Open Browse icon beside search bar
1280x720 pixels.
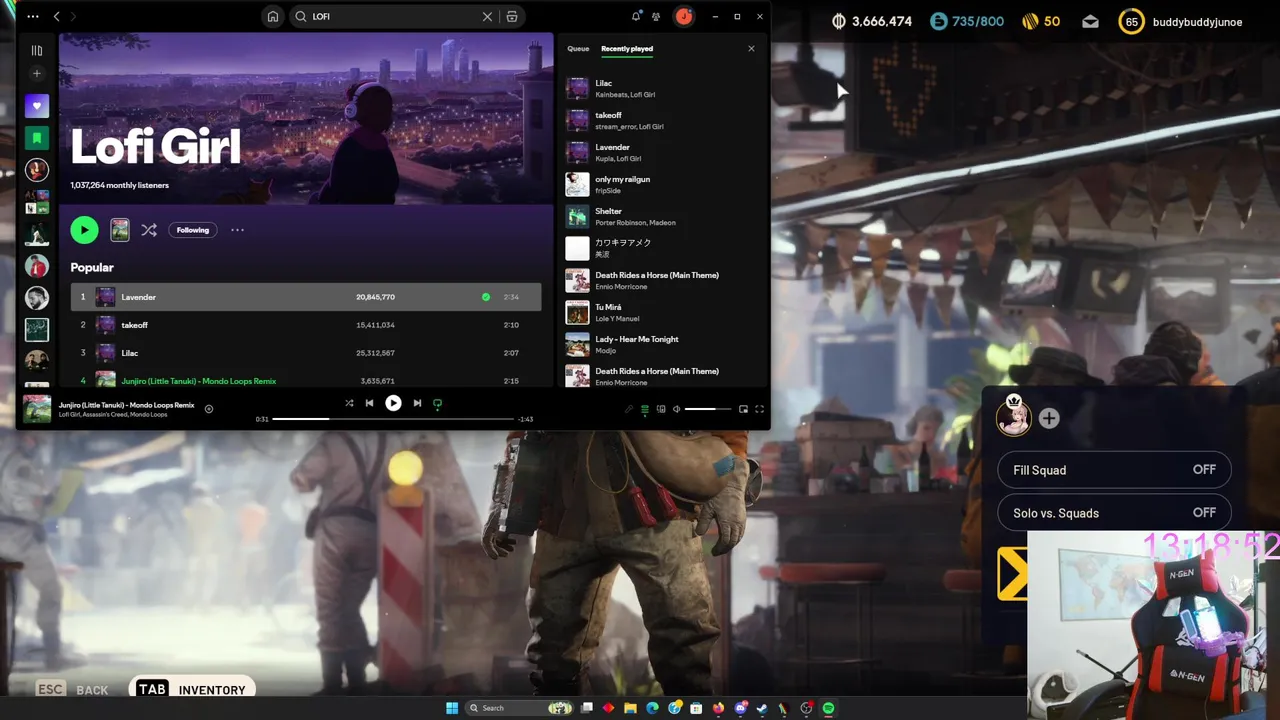tap(512, 17)
